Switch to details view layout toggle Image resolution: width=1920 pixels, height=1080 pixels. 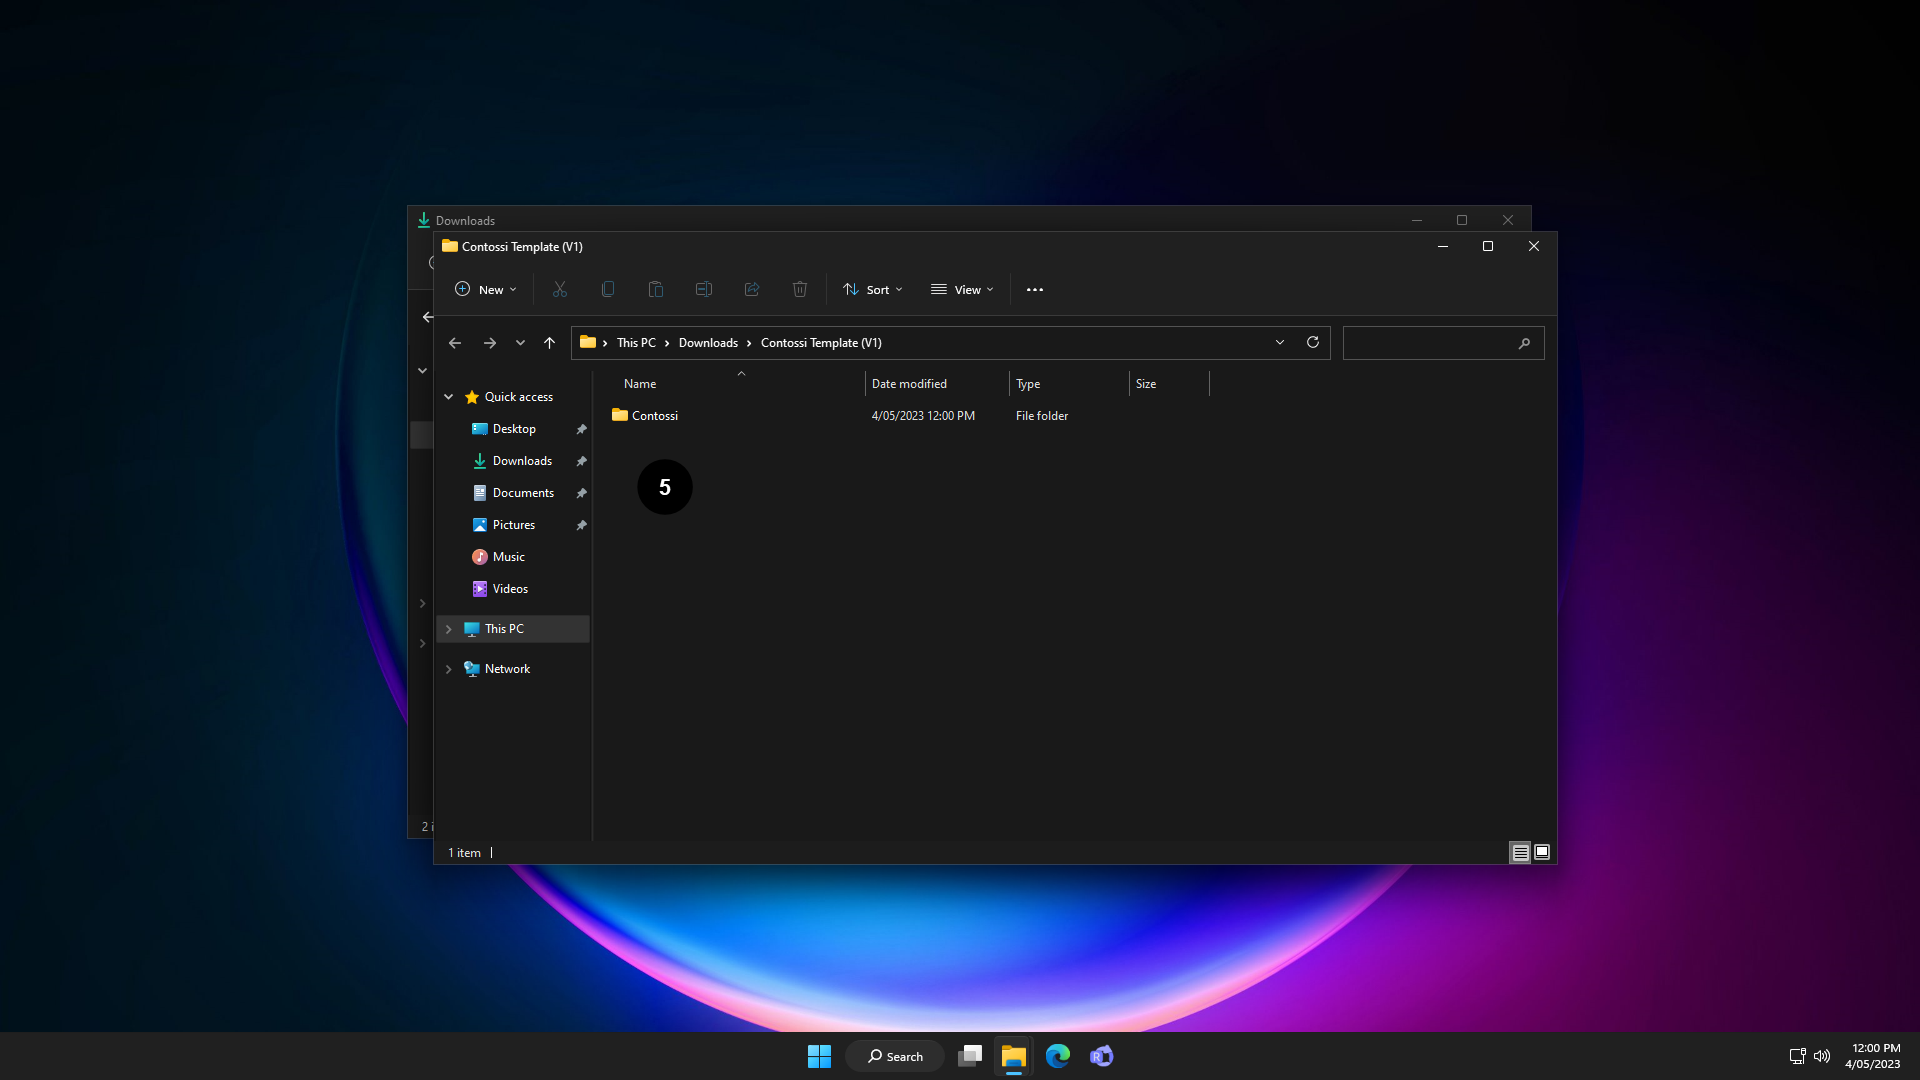tap(1520, 852)
